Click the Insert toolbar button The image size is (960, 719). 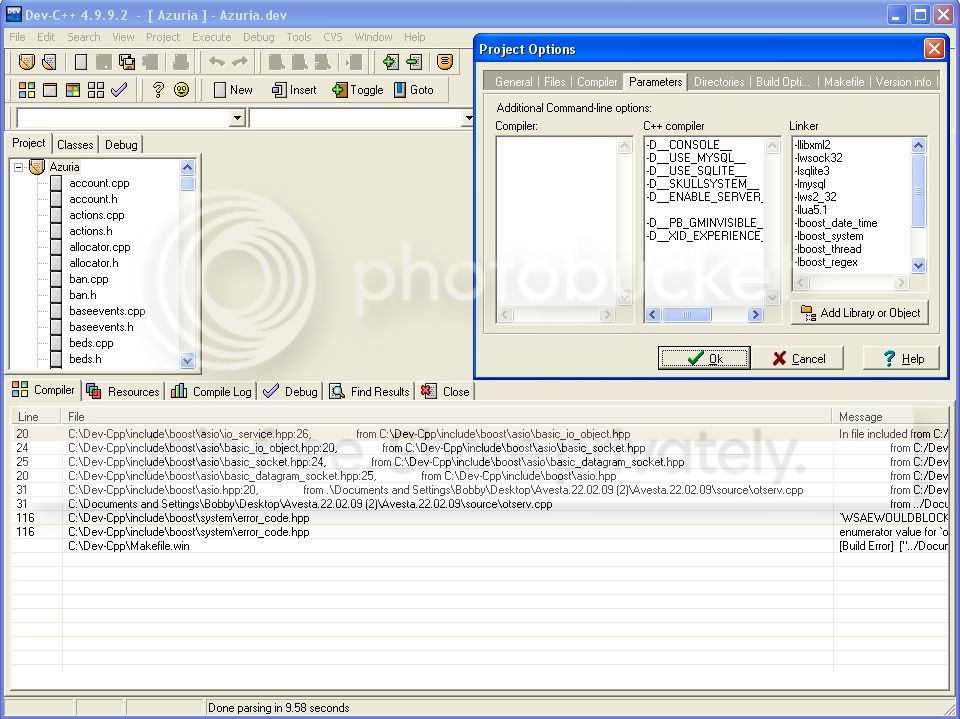pyautogui.click(x=294, y=90)
